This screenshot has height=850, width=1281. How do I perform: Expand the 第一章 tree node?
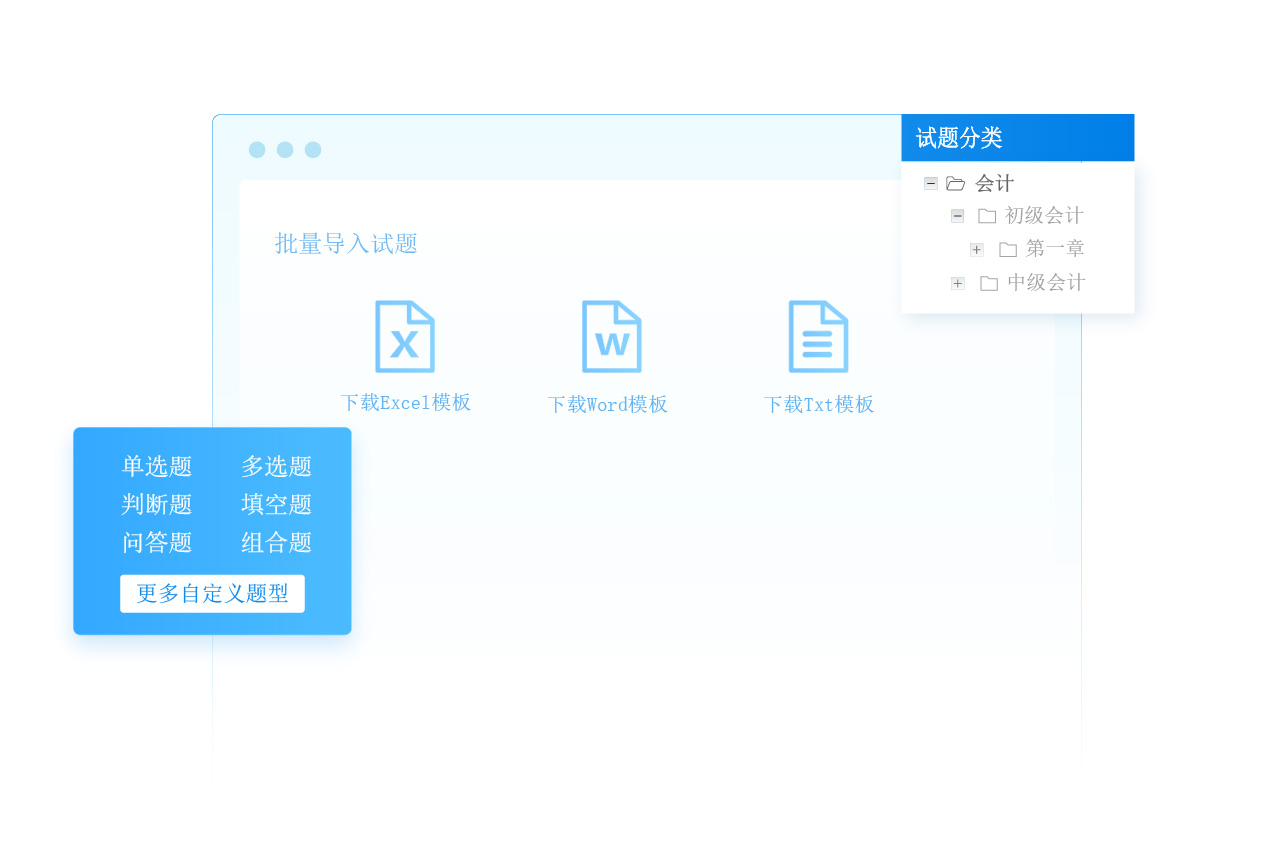[977, 249]
